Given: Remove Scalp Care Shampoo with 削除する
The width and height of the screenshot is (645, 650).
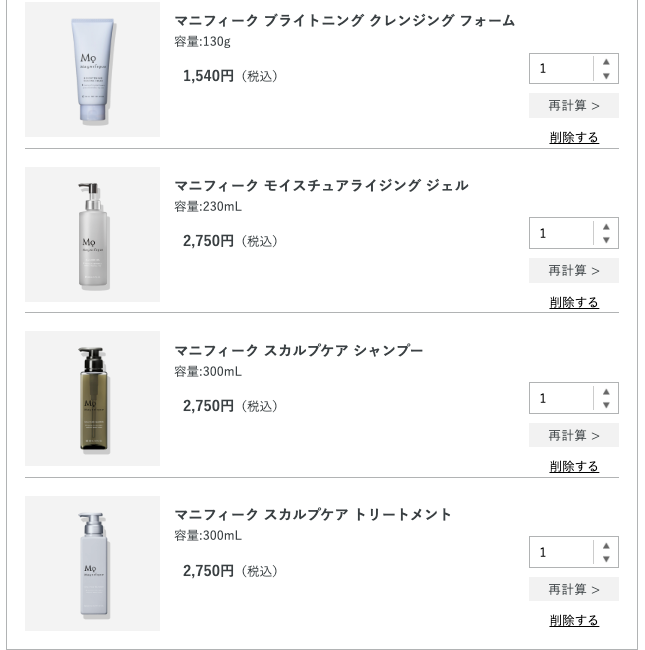Looking at the screenshot, I should [x=574, y=467].
